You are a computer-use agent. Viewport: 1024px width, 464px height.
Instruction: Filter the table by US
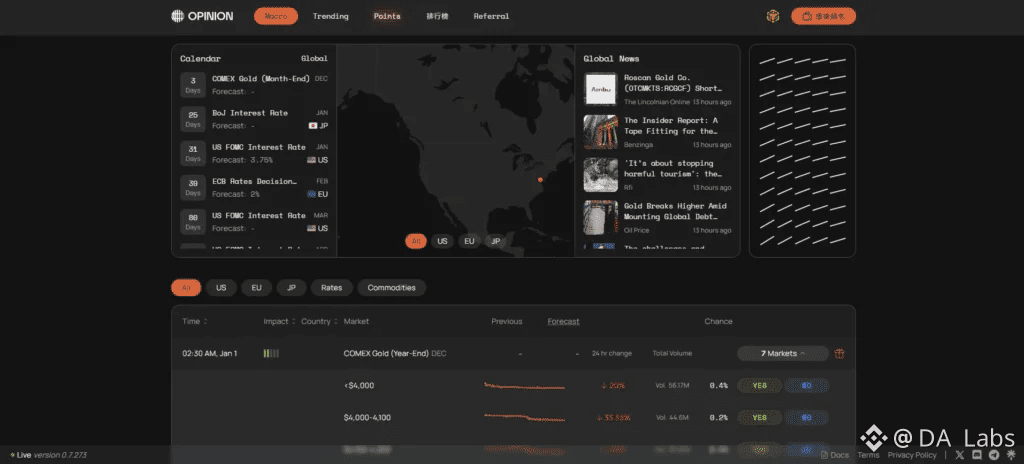[221, 288]
